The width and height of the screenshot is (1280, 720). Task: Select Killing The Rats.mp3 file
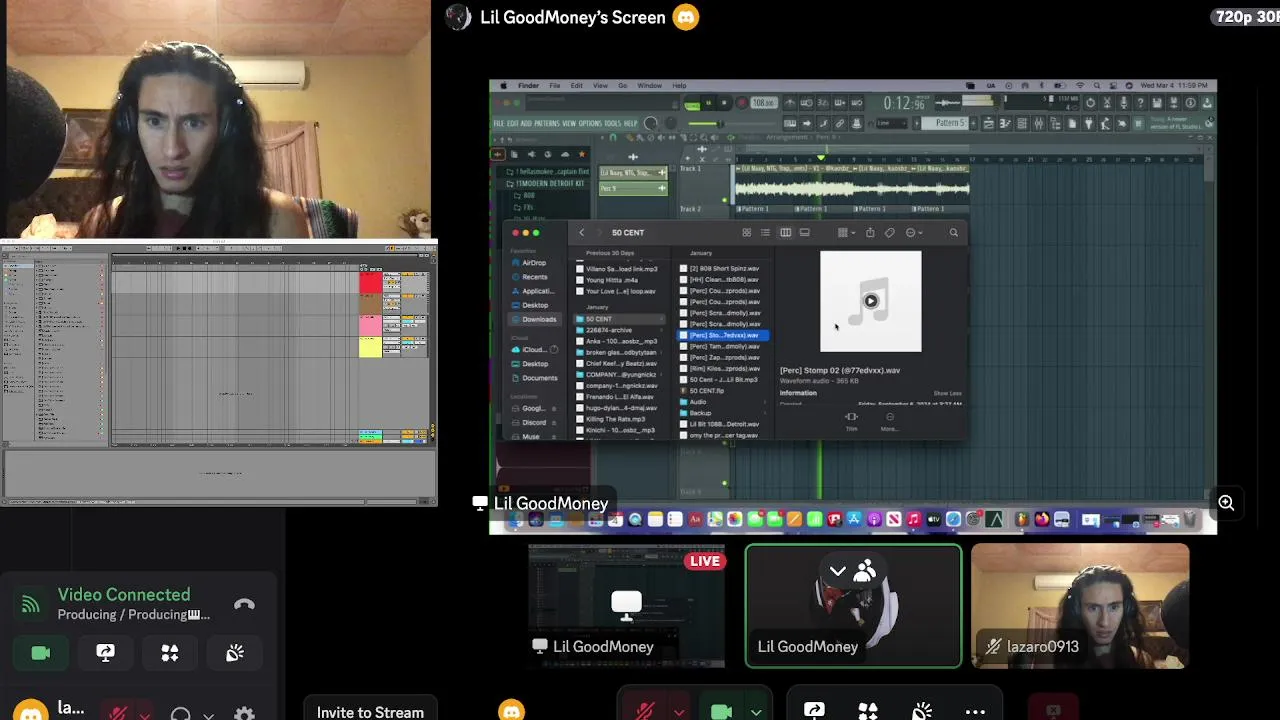click(x=619, y=419)
